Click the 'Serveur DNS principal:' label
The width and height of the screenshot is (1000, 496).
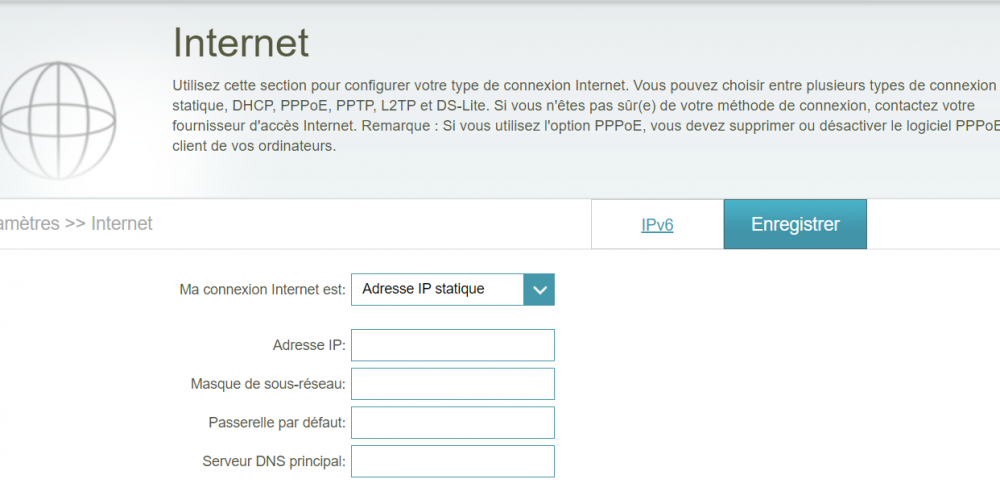click(274, 462)
